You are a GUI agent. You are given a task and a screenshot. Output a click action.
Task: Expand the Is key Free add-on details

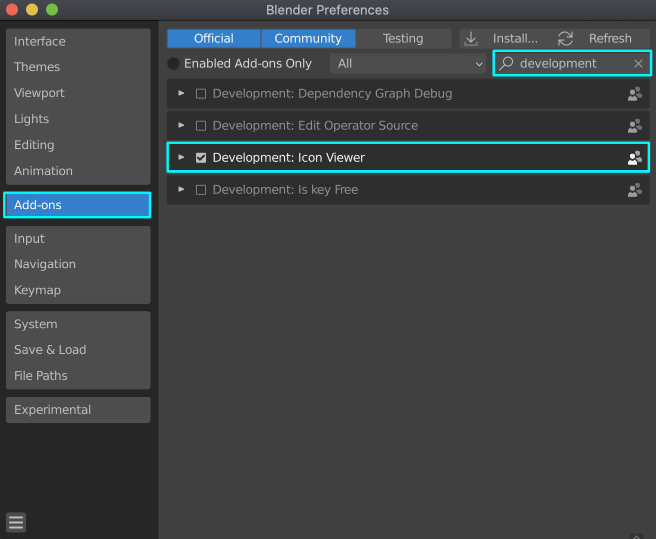pos(181,189)
